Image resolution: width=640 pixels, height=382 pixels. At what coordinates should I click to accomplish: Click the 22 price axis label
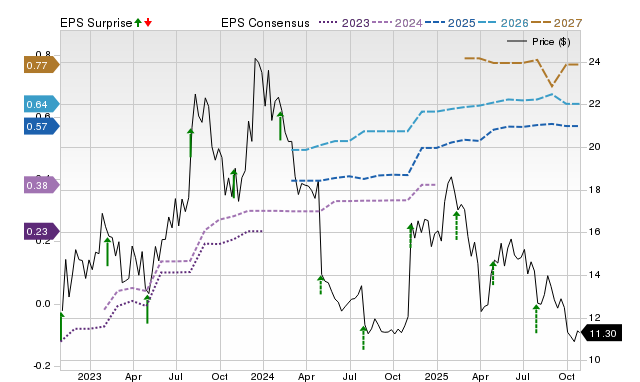click(594, 104)
